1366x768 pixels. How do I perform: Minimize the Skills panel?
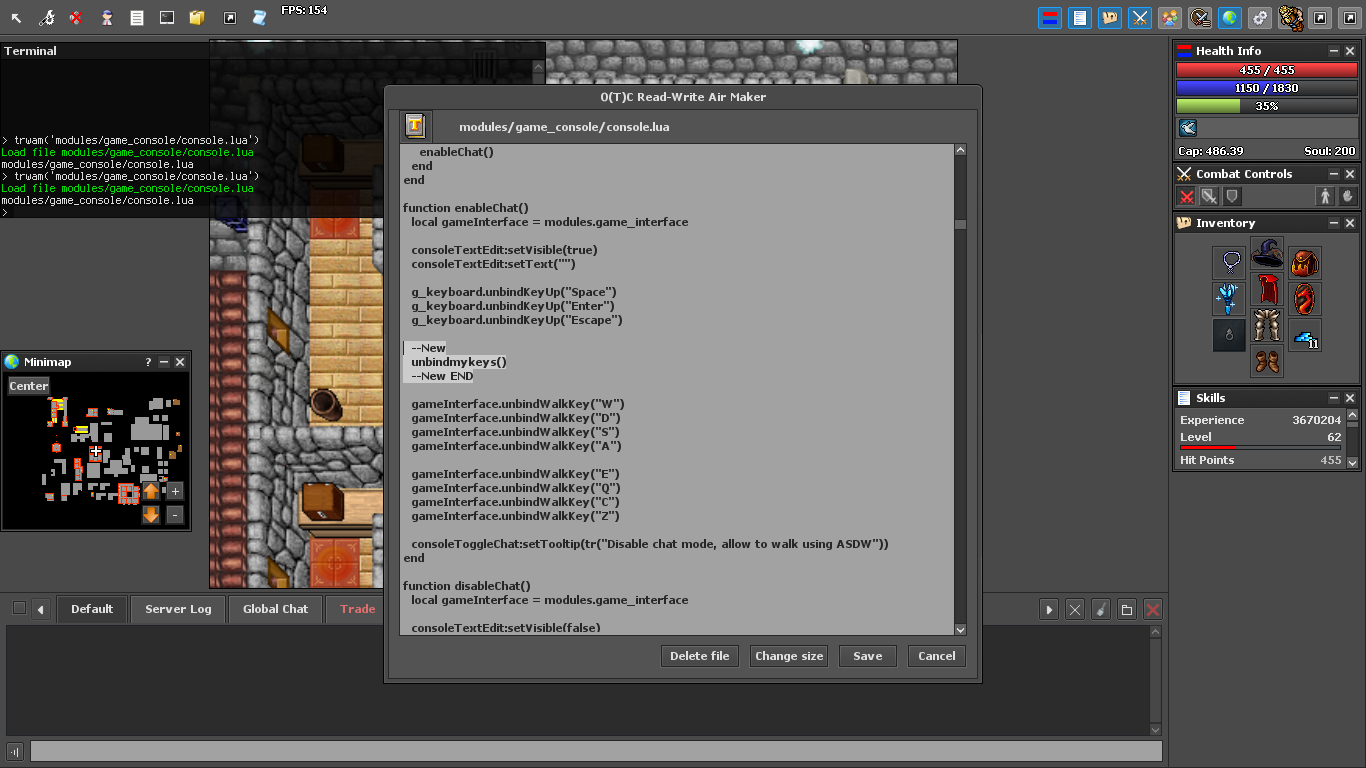pos(1334,398)
